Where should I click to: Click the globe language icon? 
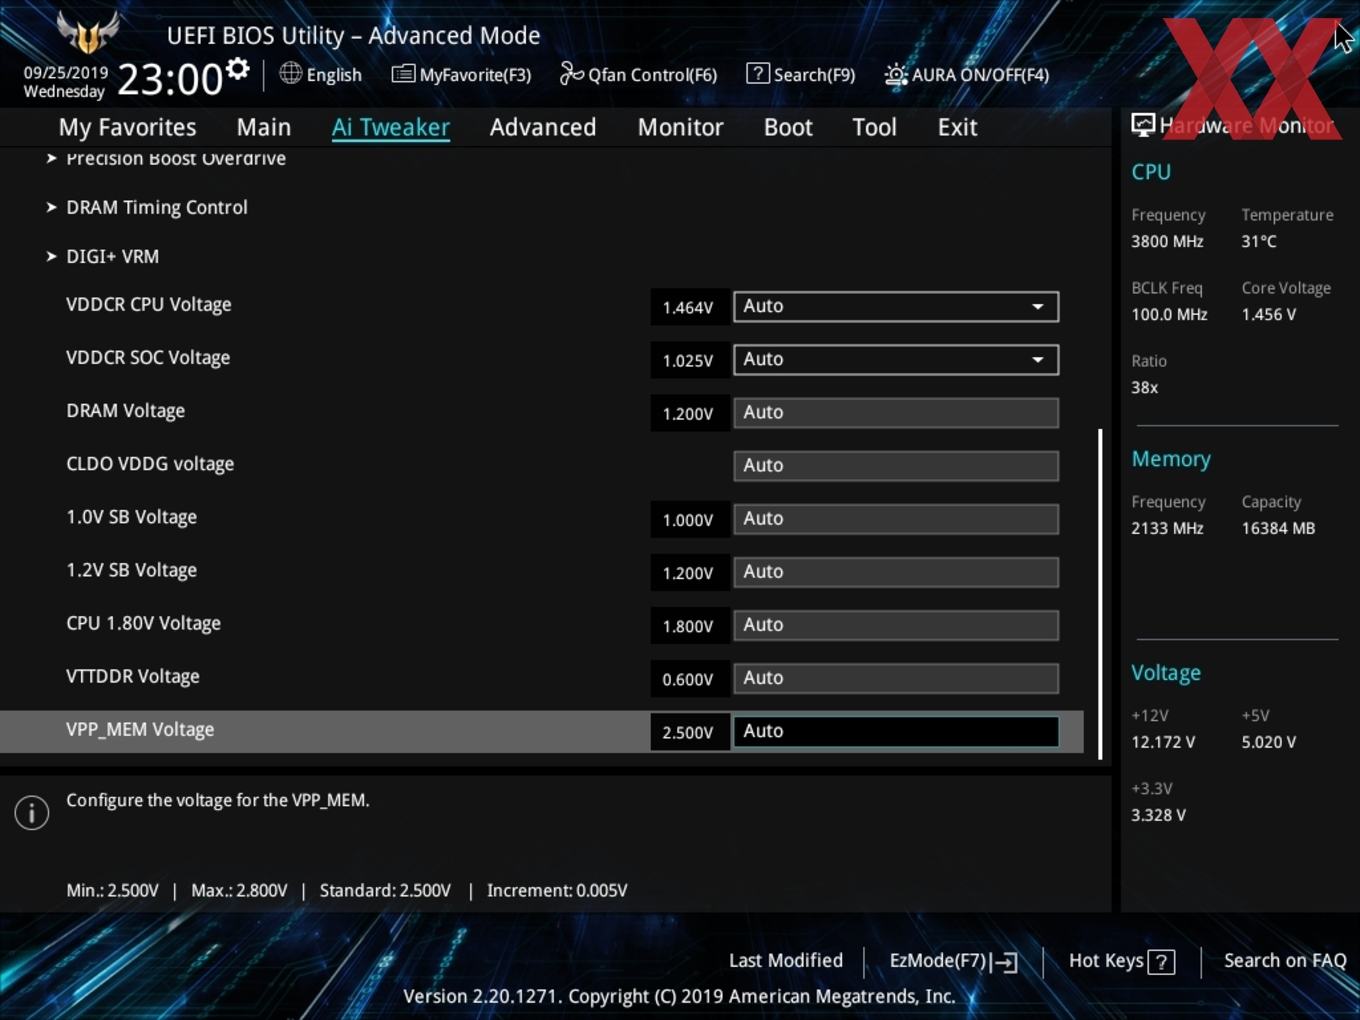point(290,73)
